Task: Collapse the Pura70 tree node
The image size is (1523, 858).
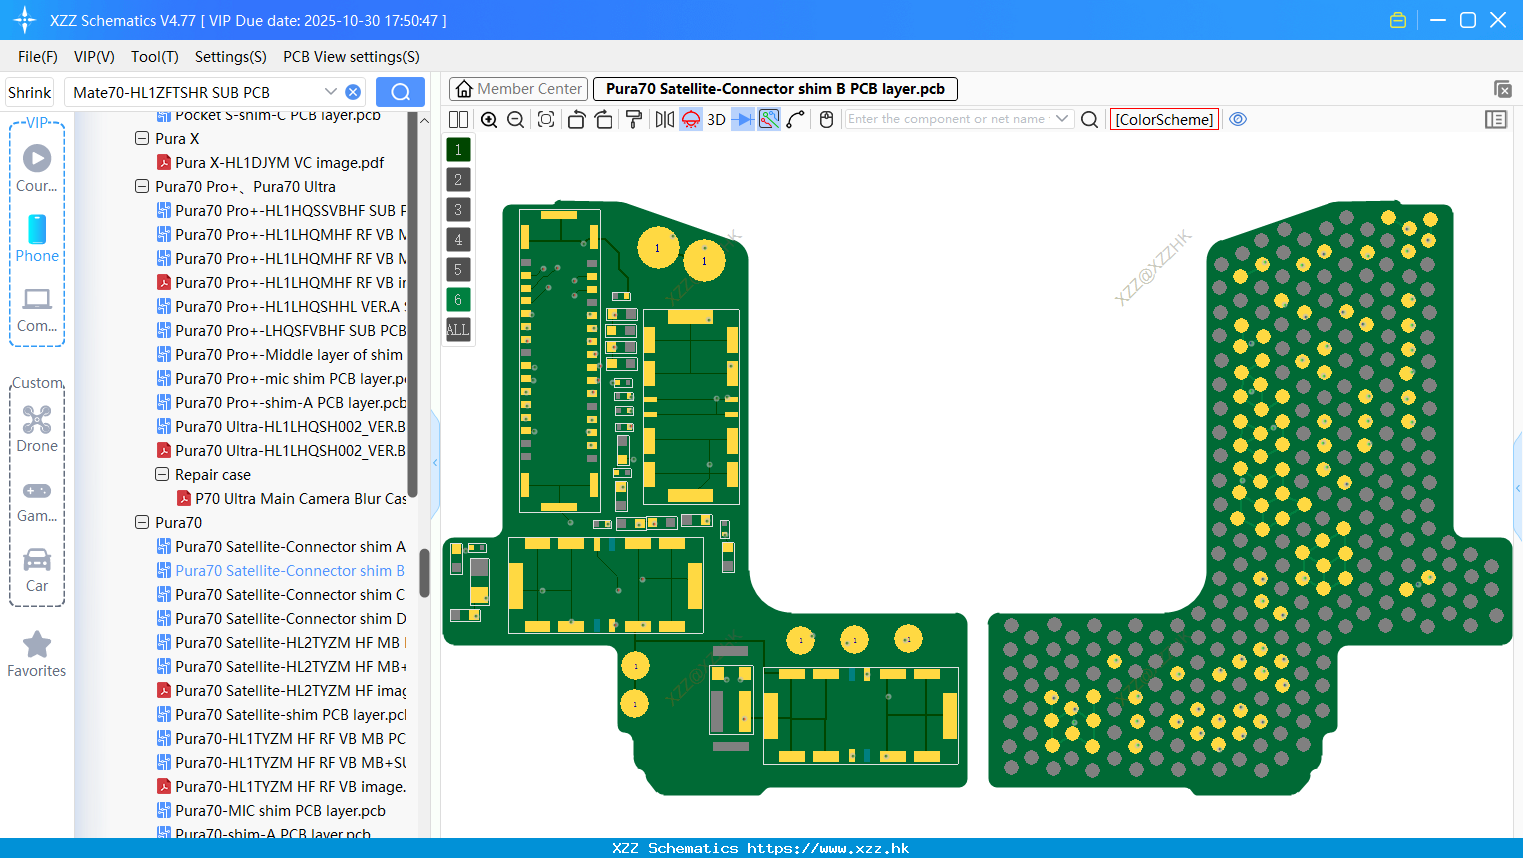Action: tap(142, 523)
